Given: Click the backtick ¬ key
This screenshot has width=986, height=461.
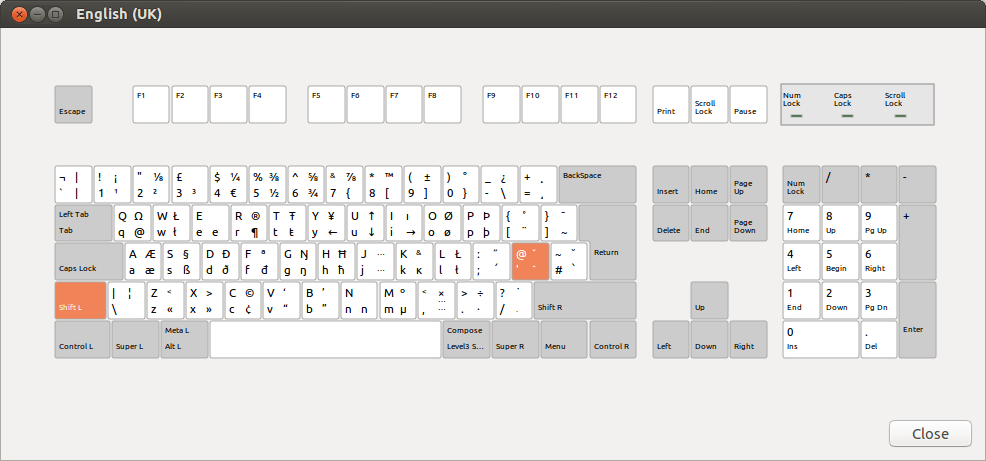Looking at the screenshot, I should 73,184.
